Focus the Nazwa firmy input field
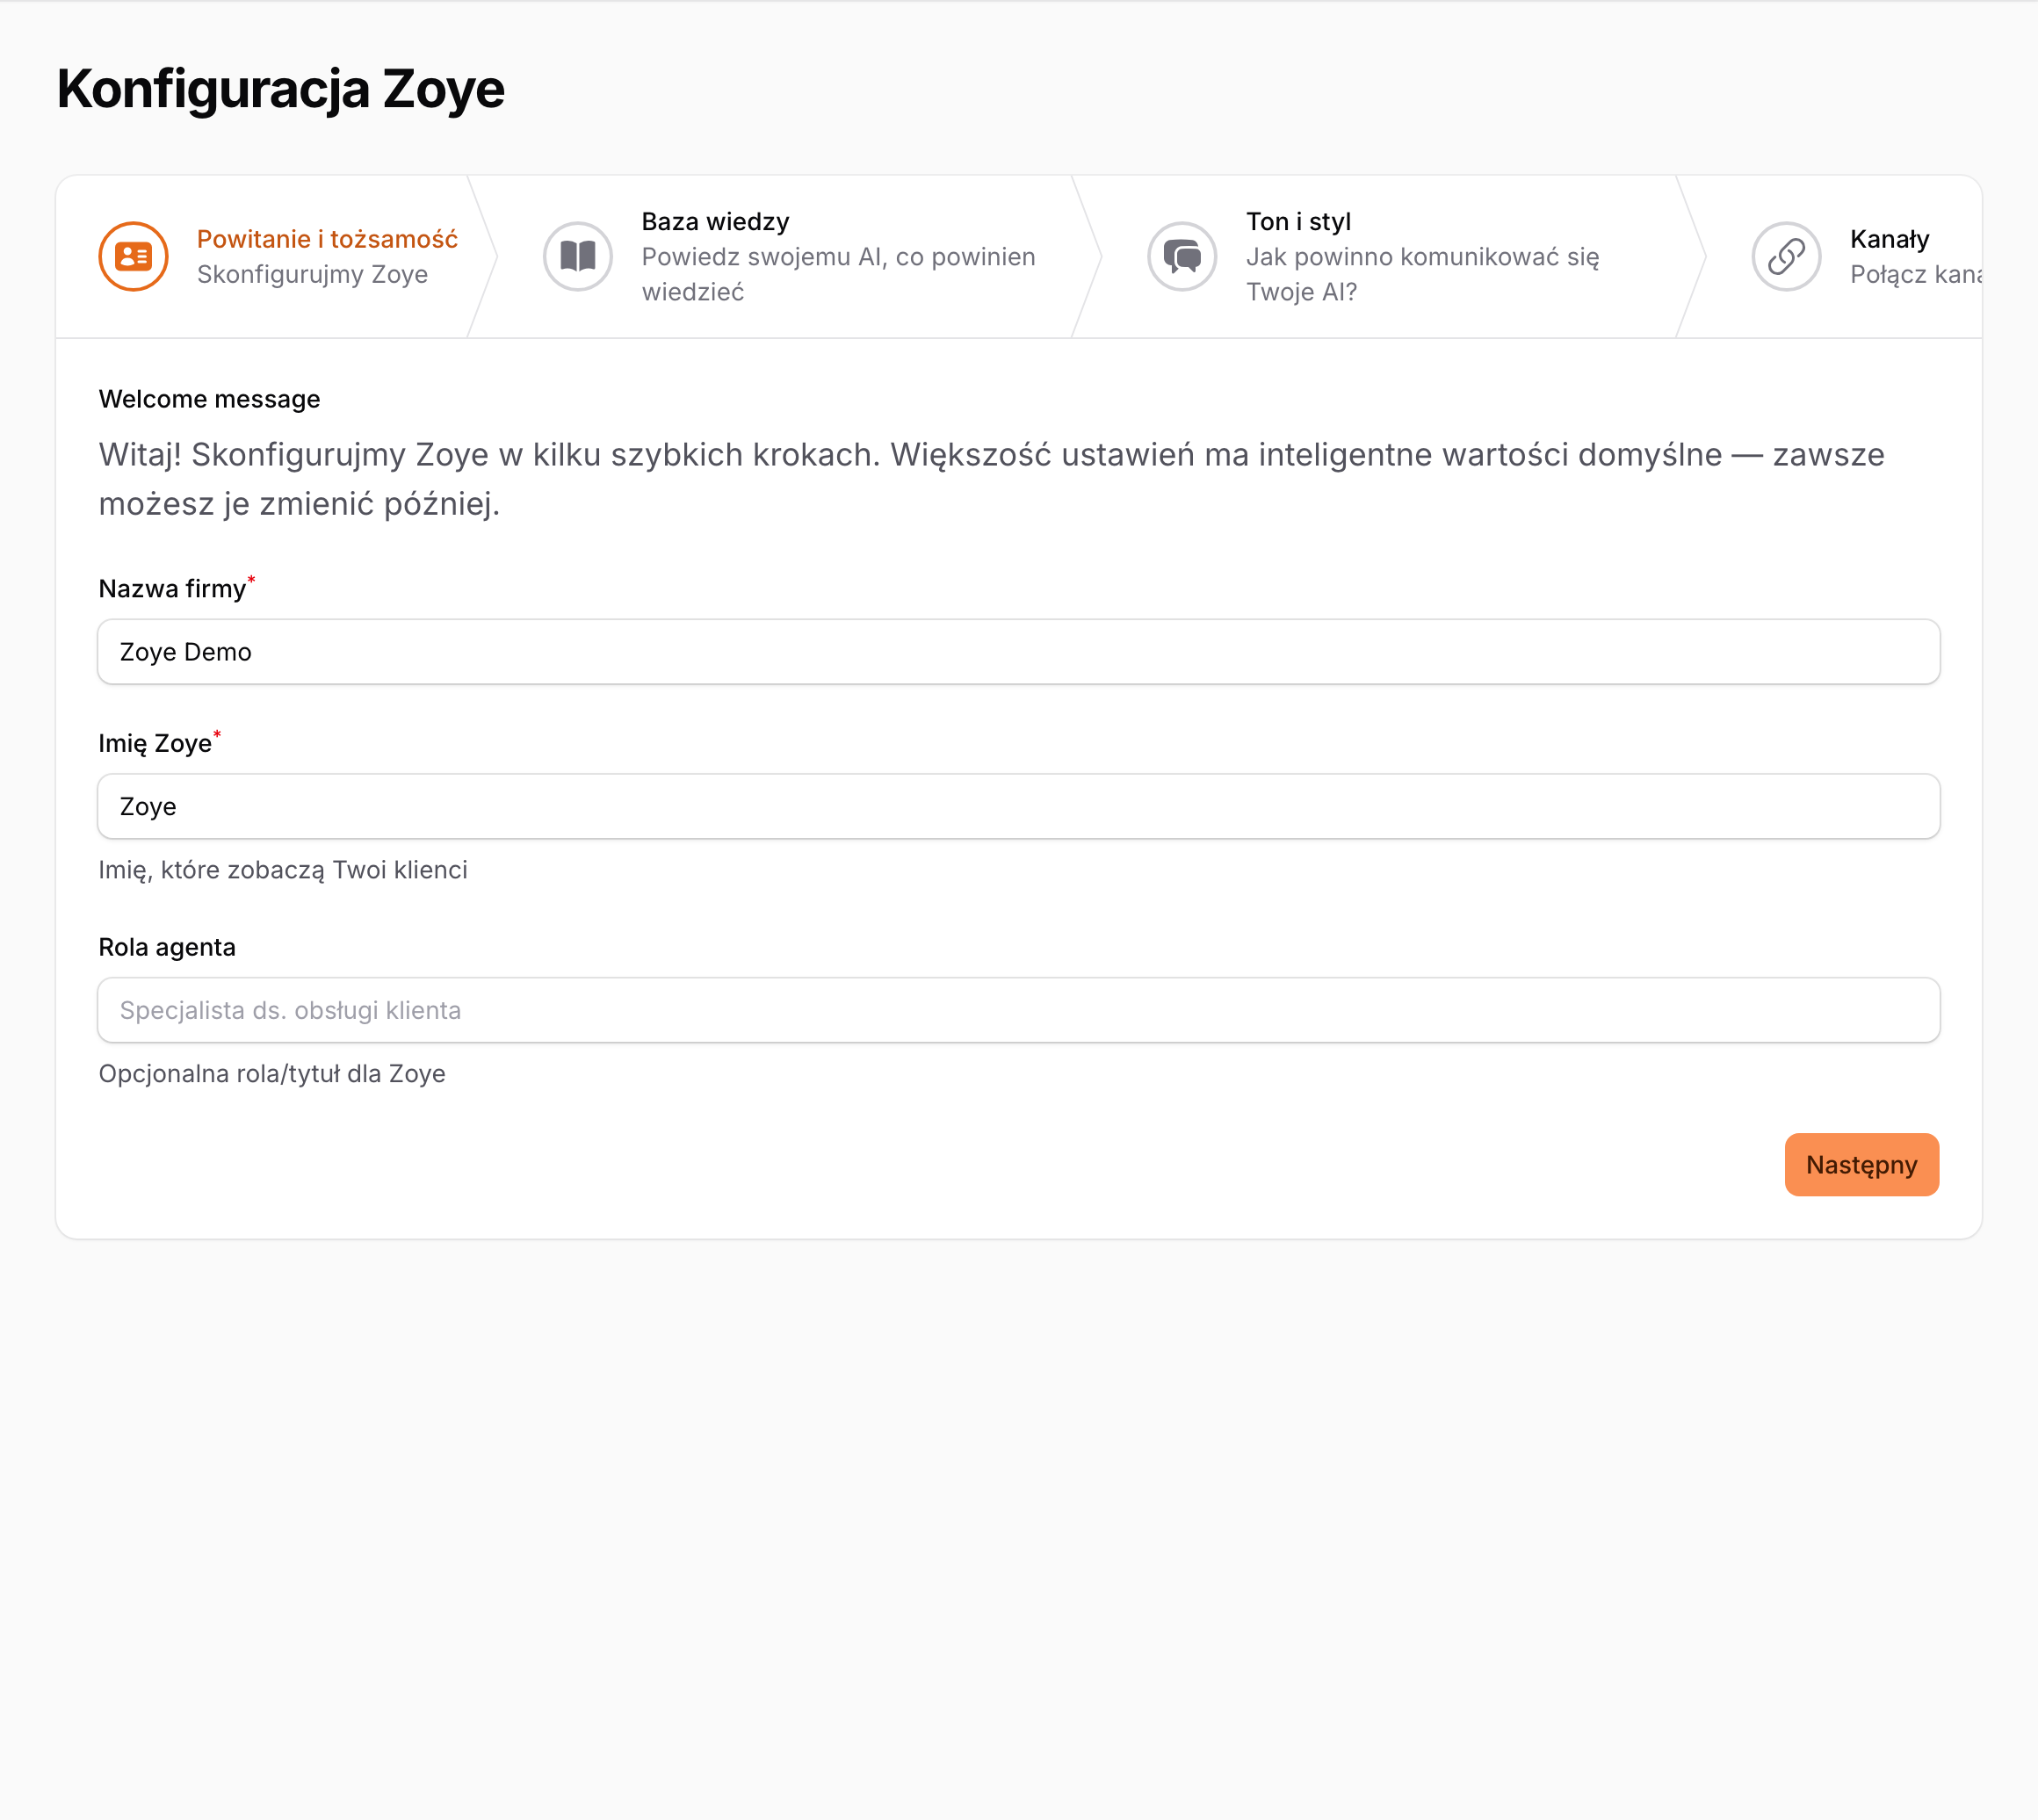This screenshot has height=1820, width=2038. click(1018, 652)
